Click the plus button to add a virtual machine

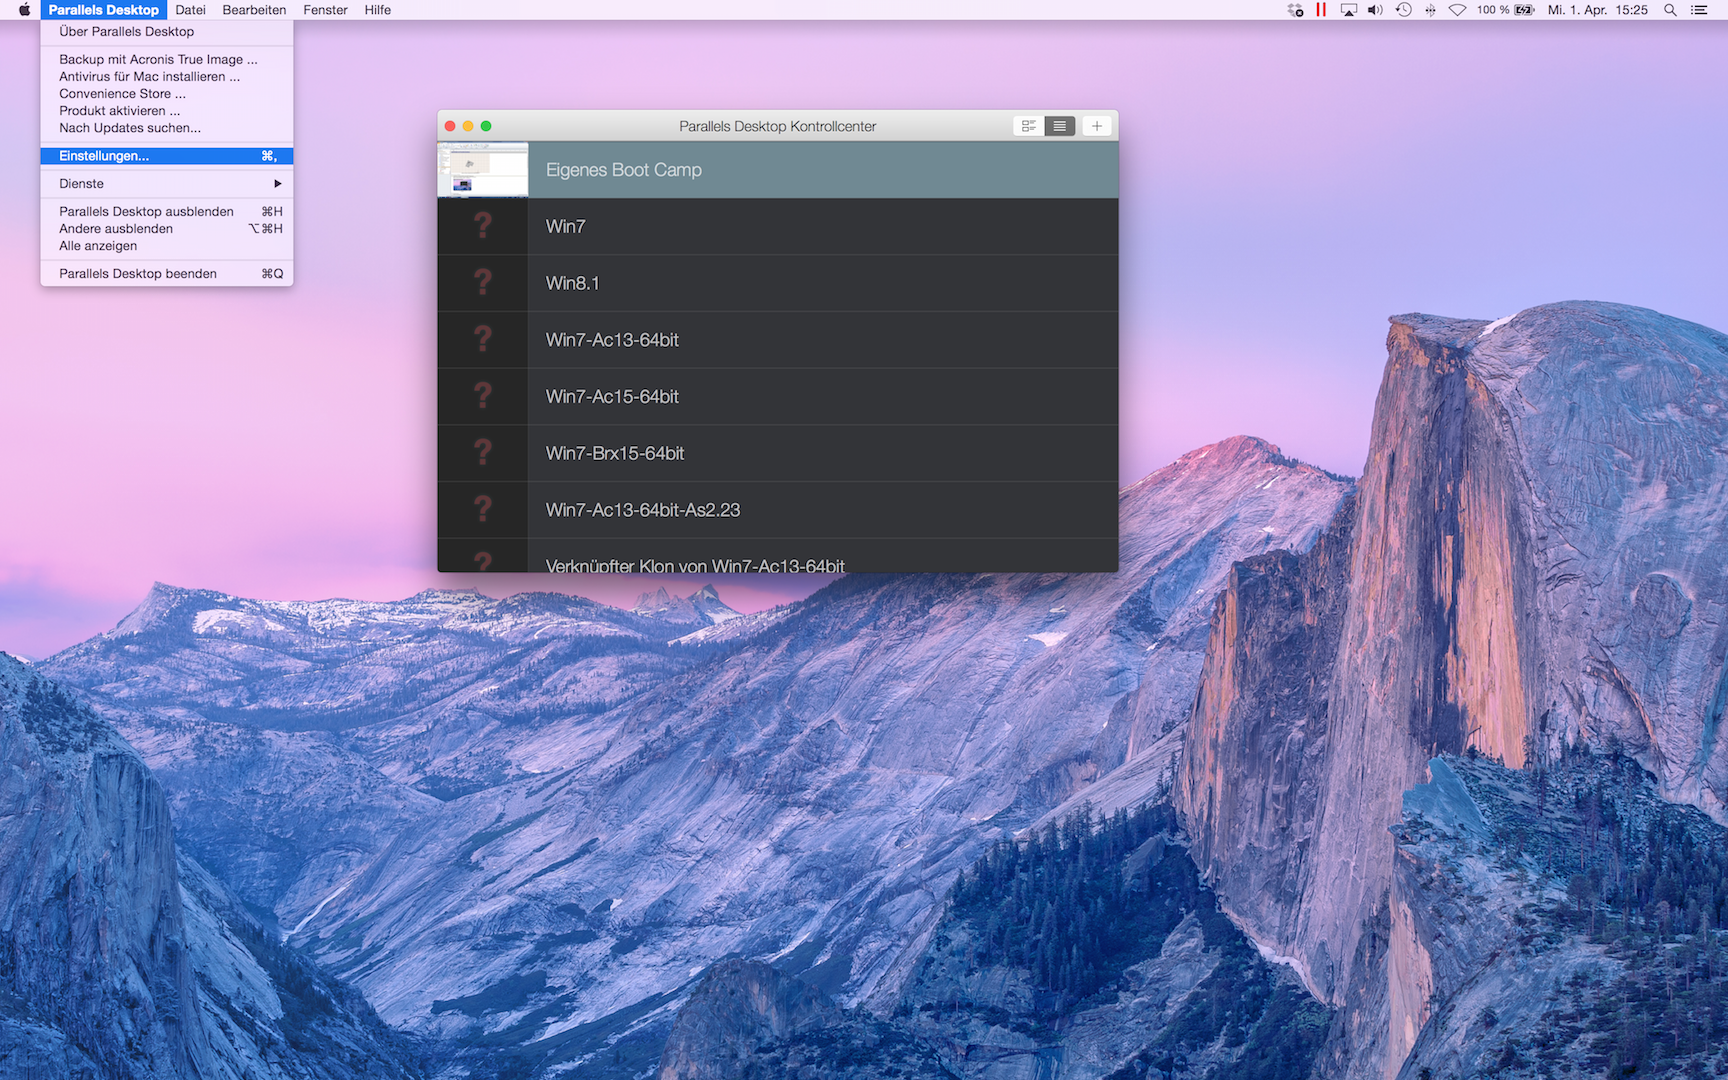pyautogui.click(x=1097, y=126)
